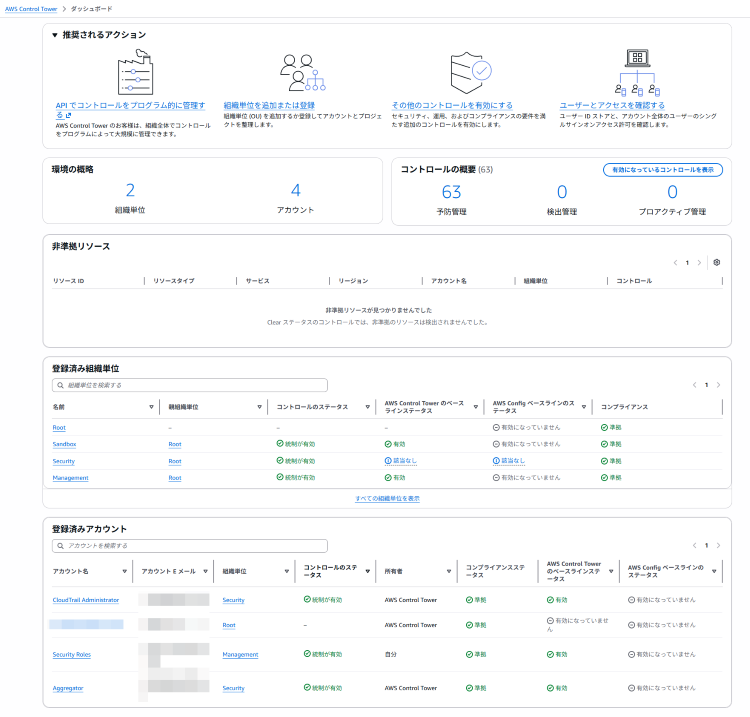Image resolution: width=750 pixels, height=717 pixels.
Task: Sort by AWS Control Tower のベースラインステータス in the OU table
Action: [x=475, y=407]
